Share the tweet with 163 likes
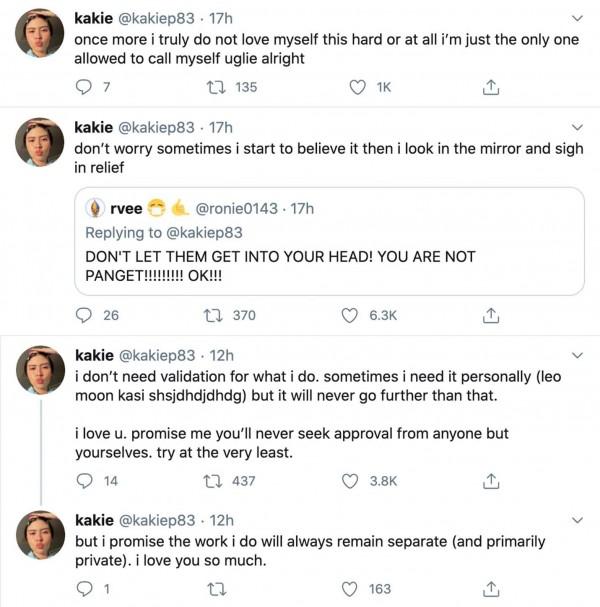600x607 pixels. point(490,589)
